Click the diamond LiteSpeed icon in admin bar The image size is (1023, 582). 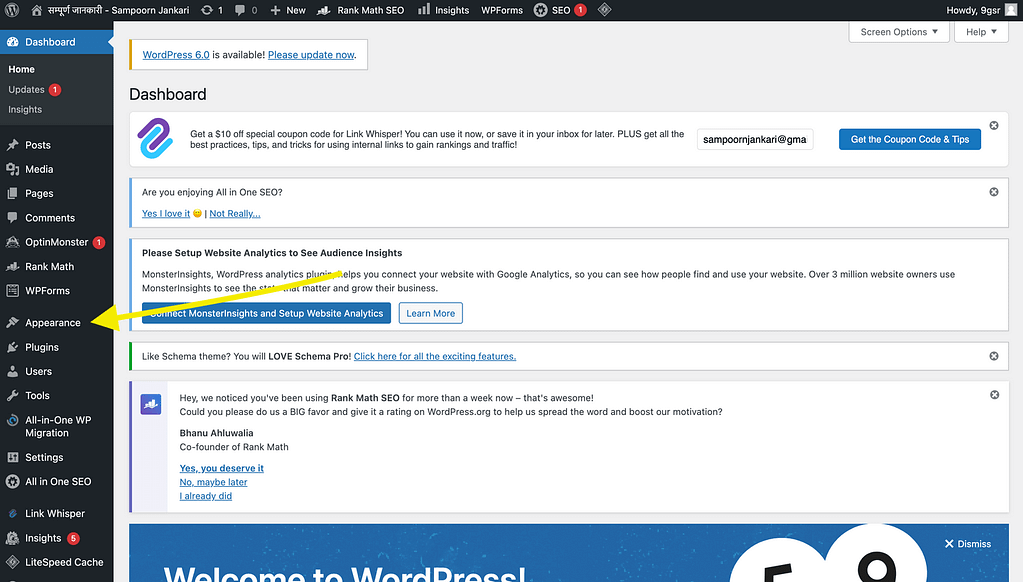click(x=604, y=10)
